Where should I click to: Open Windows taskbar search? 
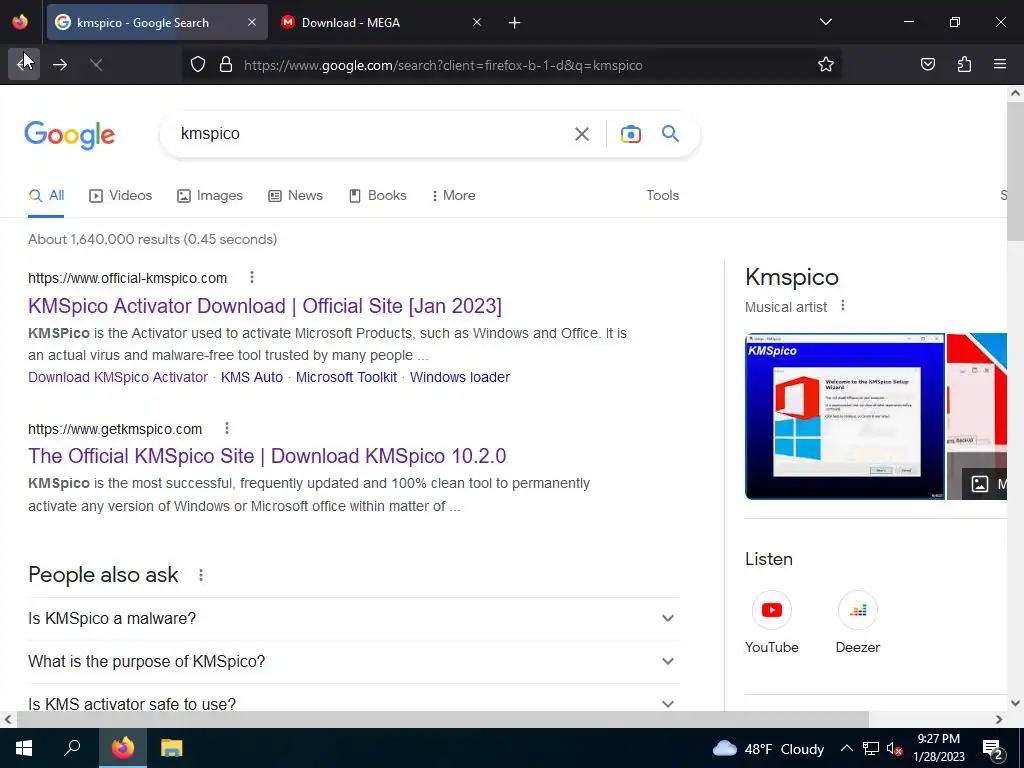(x=72, y=748)
